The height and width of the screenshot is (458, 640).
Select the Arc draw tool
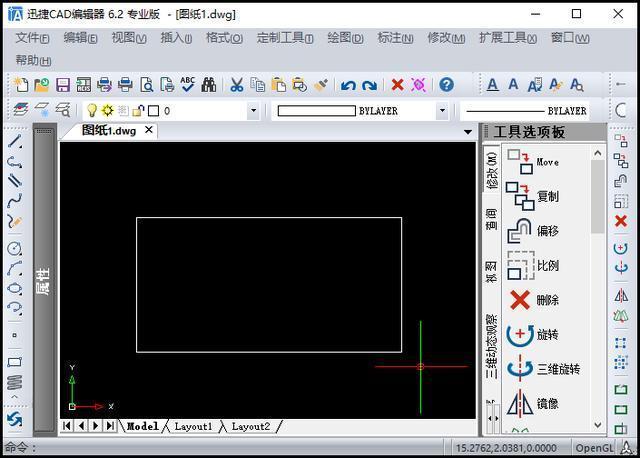[15, 268]
